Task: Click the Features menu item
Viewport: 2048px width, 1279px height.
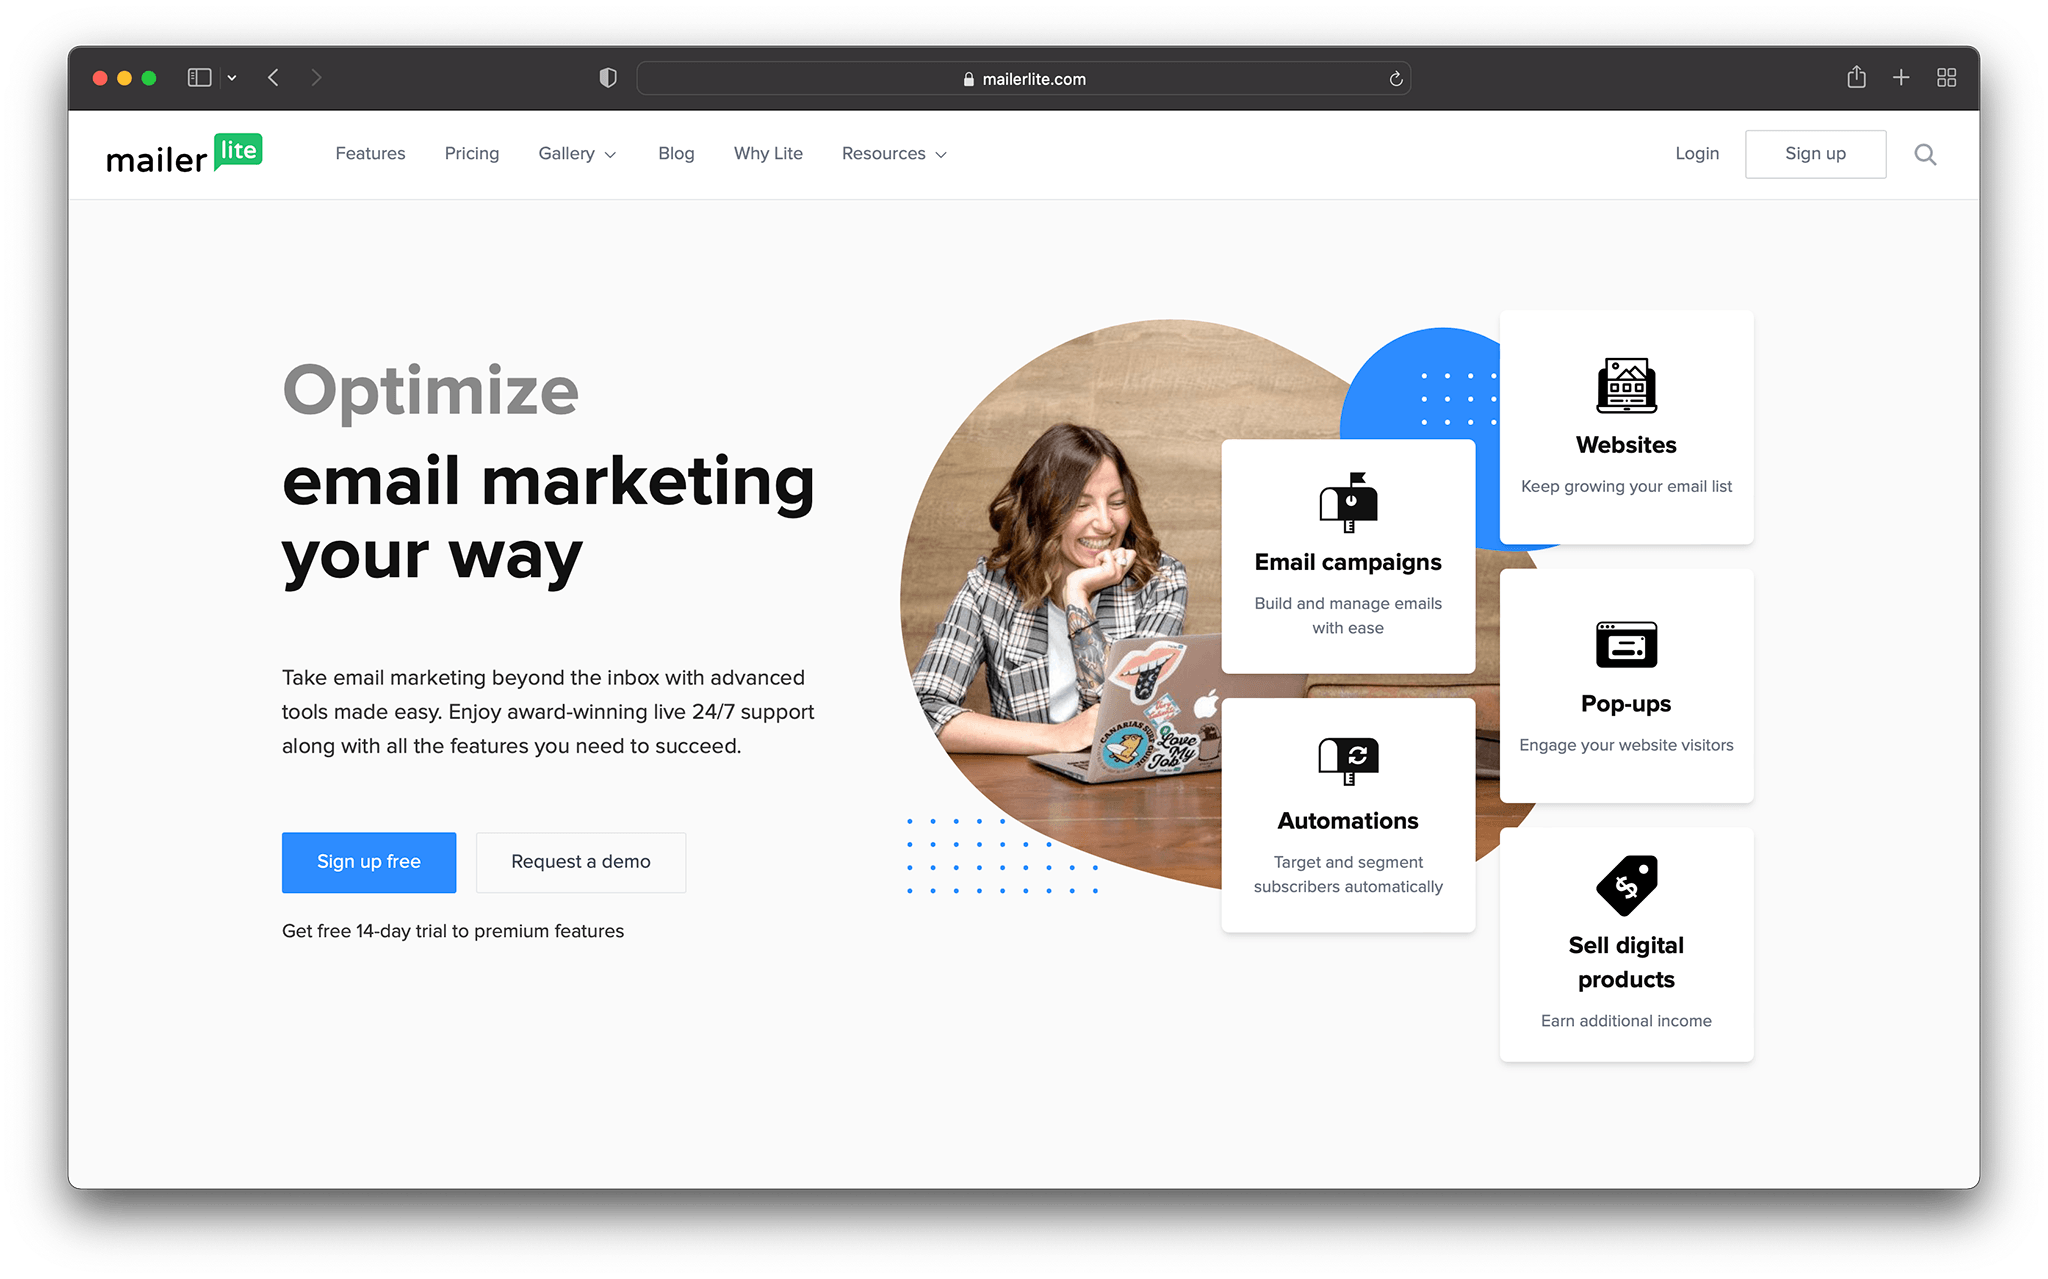Action: 370,153
